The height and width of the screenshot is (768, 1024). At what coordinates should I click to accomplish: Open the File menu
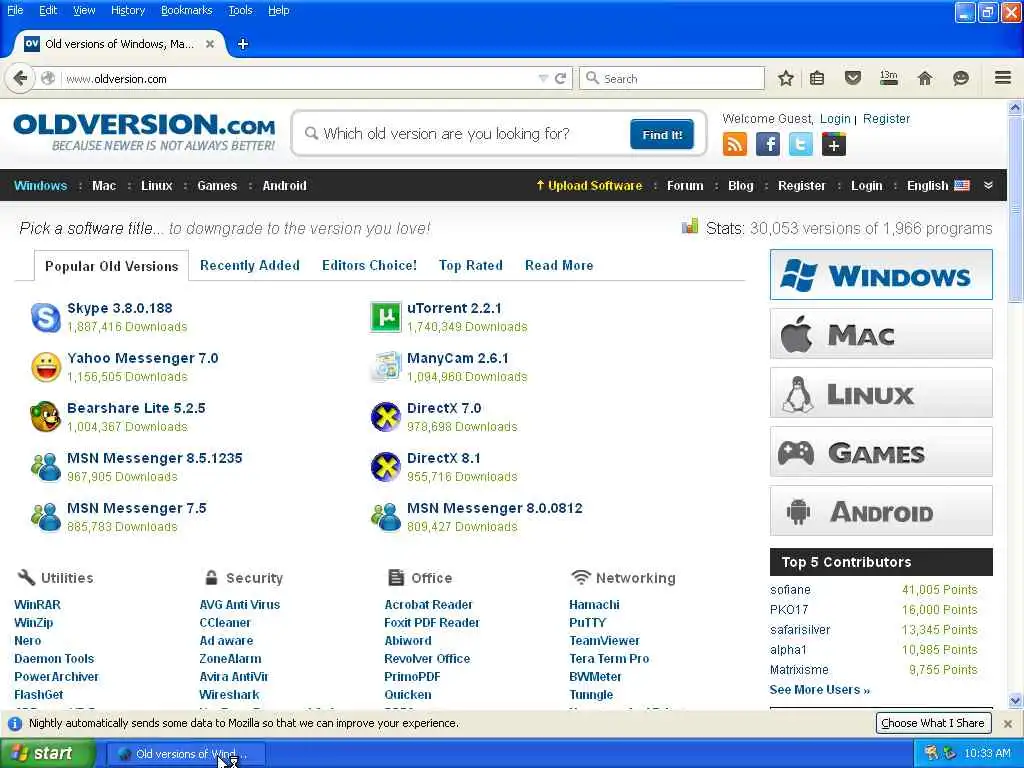click(x=15, y=10)
